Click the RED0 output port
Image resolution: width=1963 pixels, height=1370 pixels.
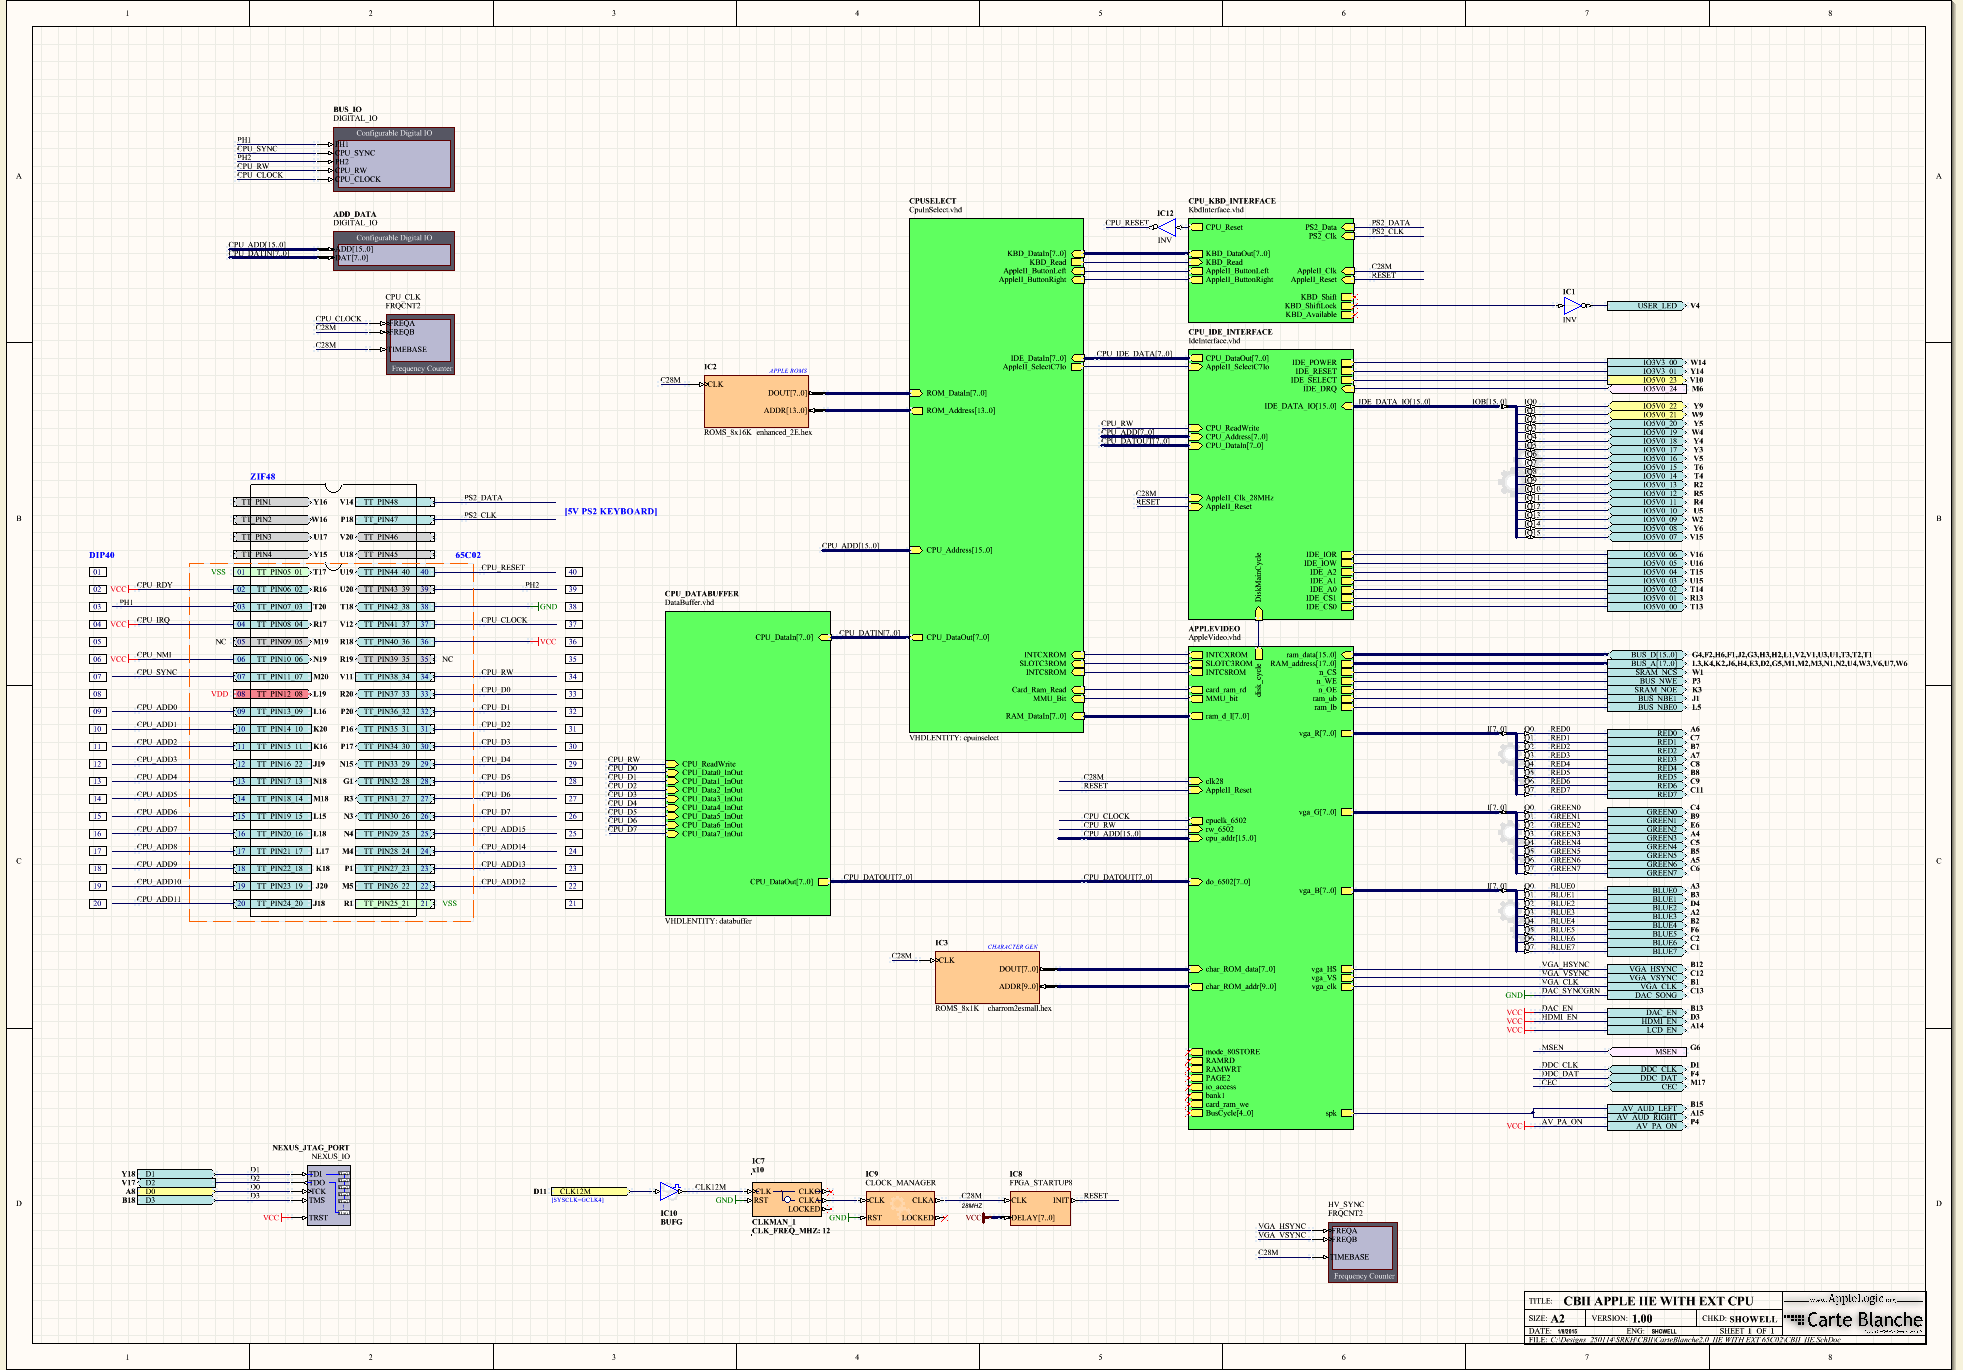tap(1646, 733)
